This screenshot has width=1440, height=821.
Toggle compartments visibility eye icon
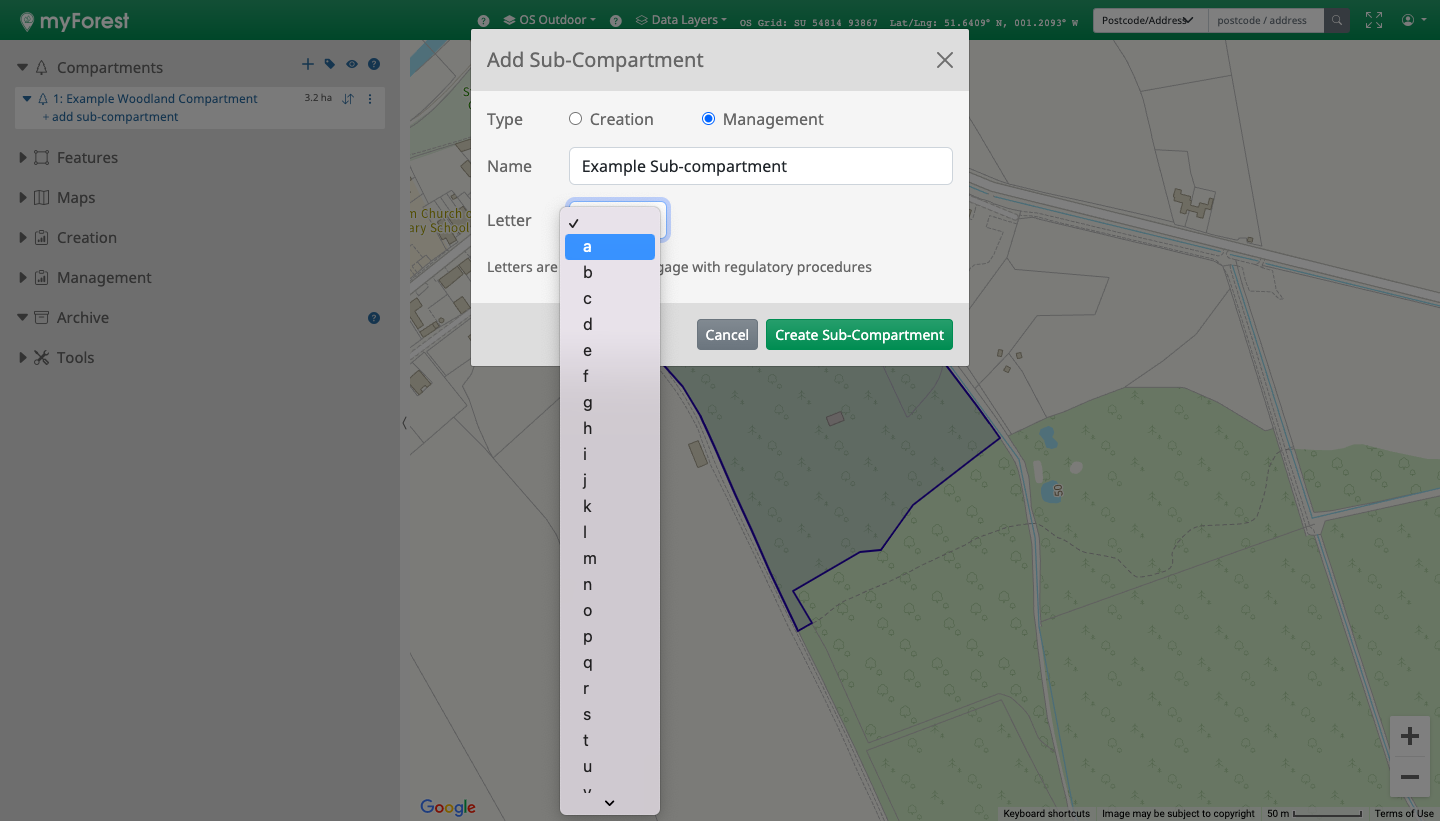[x=352, y=65]
